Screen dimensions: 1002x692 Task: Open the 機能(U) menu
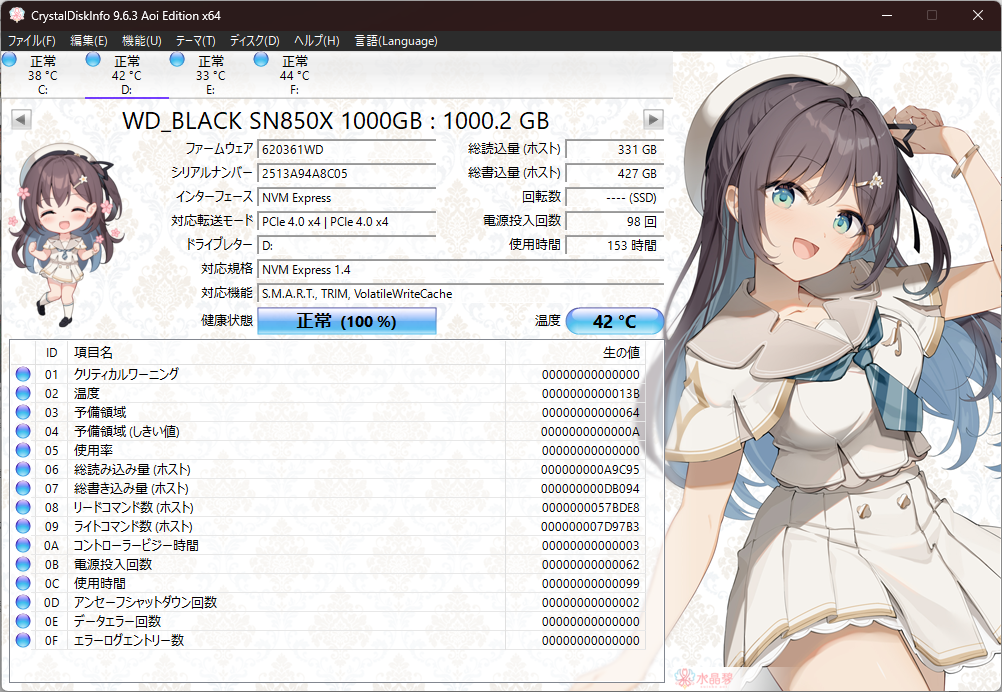click(142, 41)
